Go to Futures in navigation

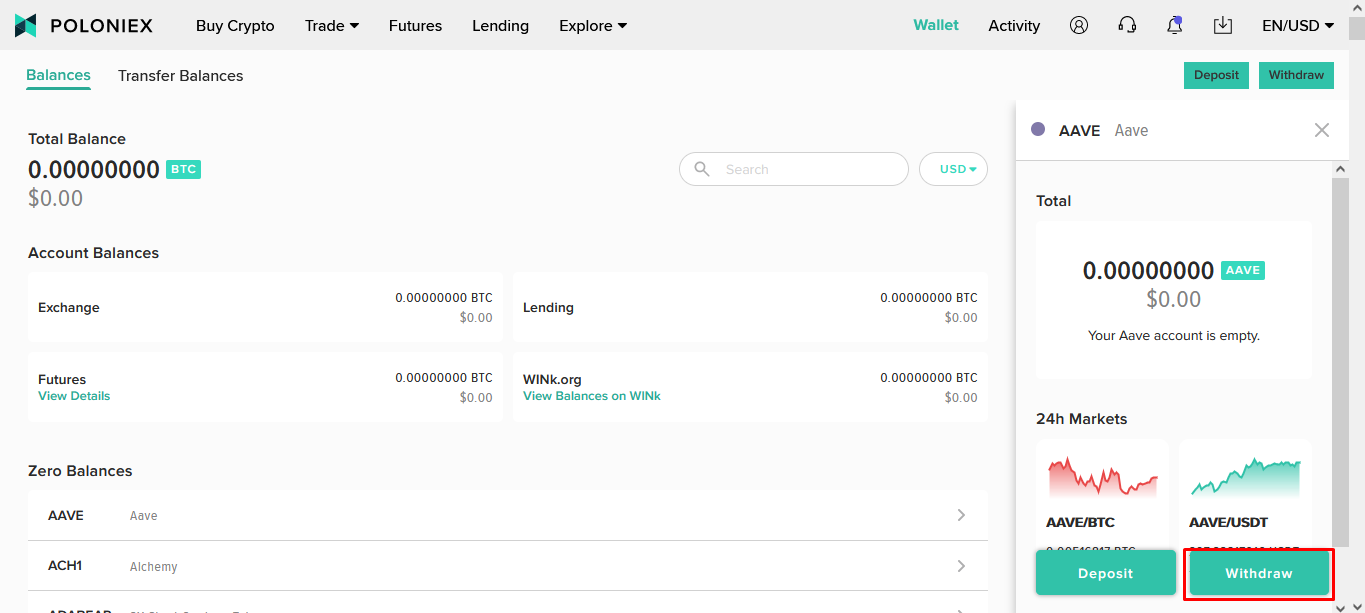click(x=415, y=25)
